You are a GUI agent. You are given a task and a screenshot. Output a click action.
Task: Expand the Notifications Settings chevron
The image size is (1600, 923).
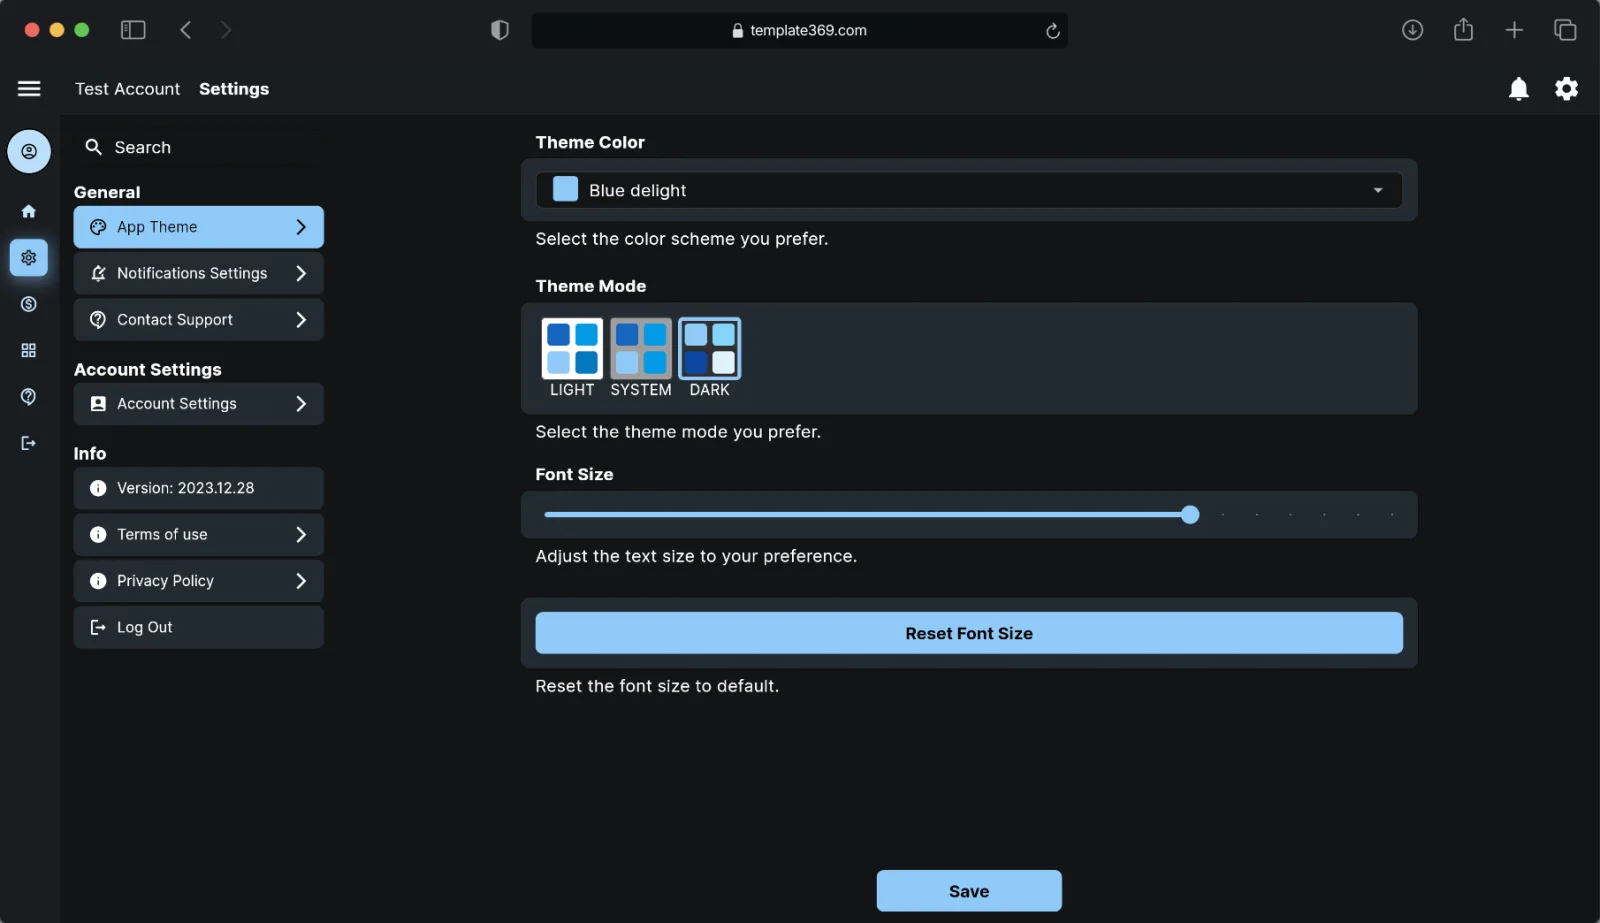pos(301,273)
